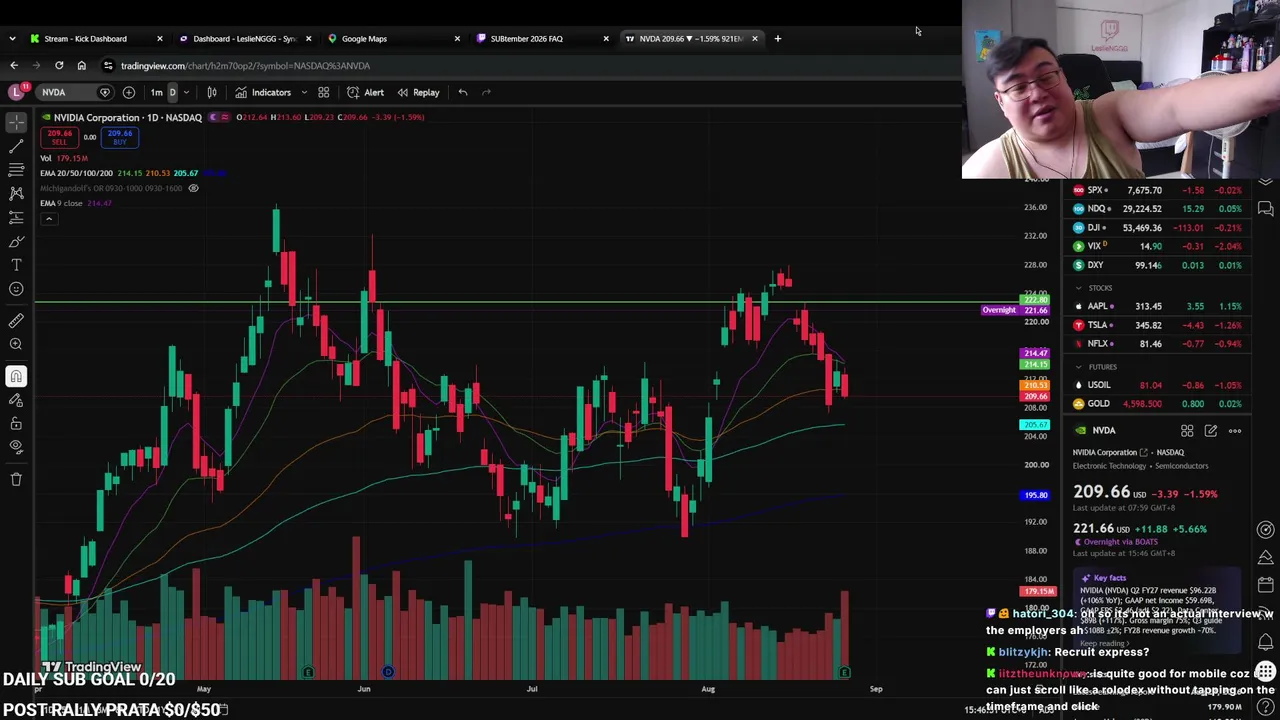The width and height of the screenshot is (1280, 720).
Task: Switch to the Google Maps tab
Action: [x=393, y=38]
